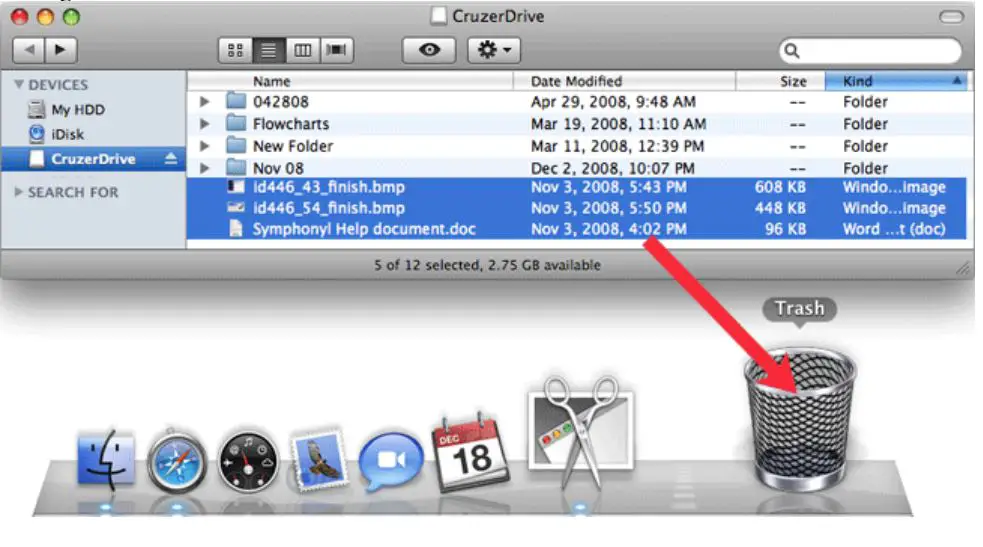
Task: Go forward with the right arrow button
Action: point(61,50)
